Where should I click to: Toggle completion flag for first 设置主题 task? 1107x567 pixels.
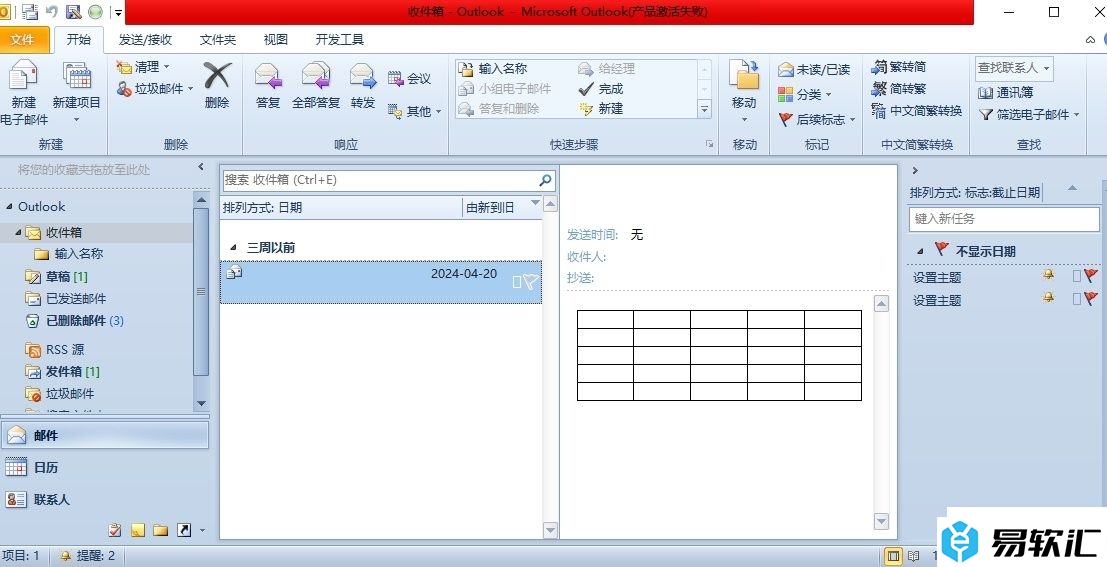coord(1091,276)
